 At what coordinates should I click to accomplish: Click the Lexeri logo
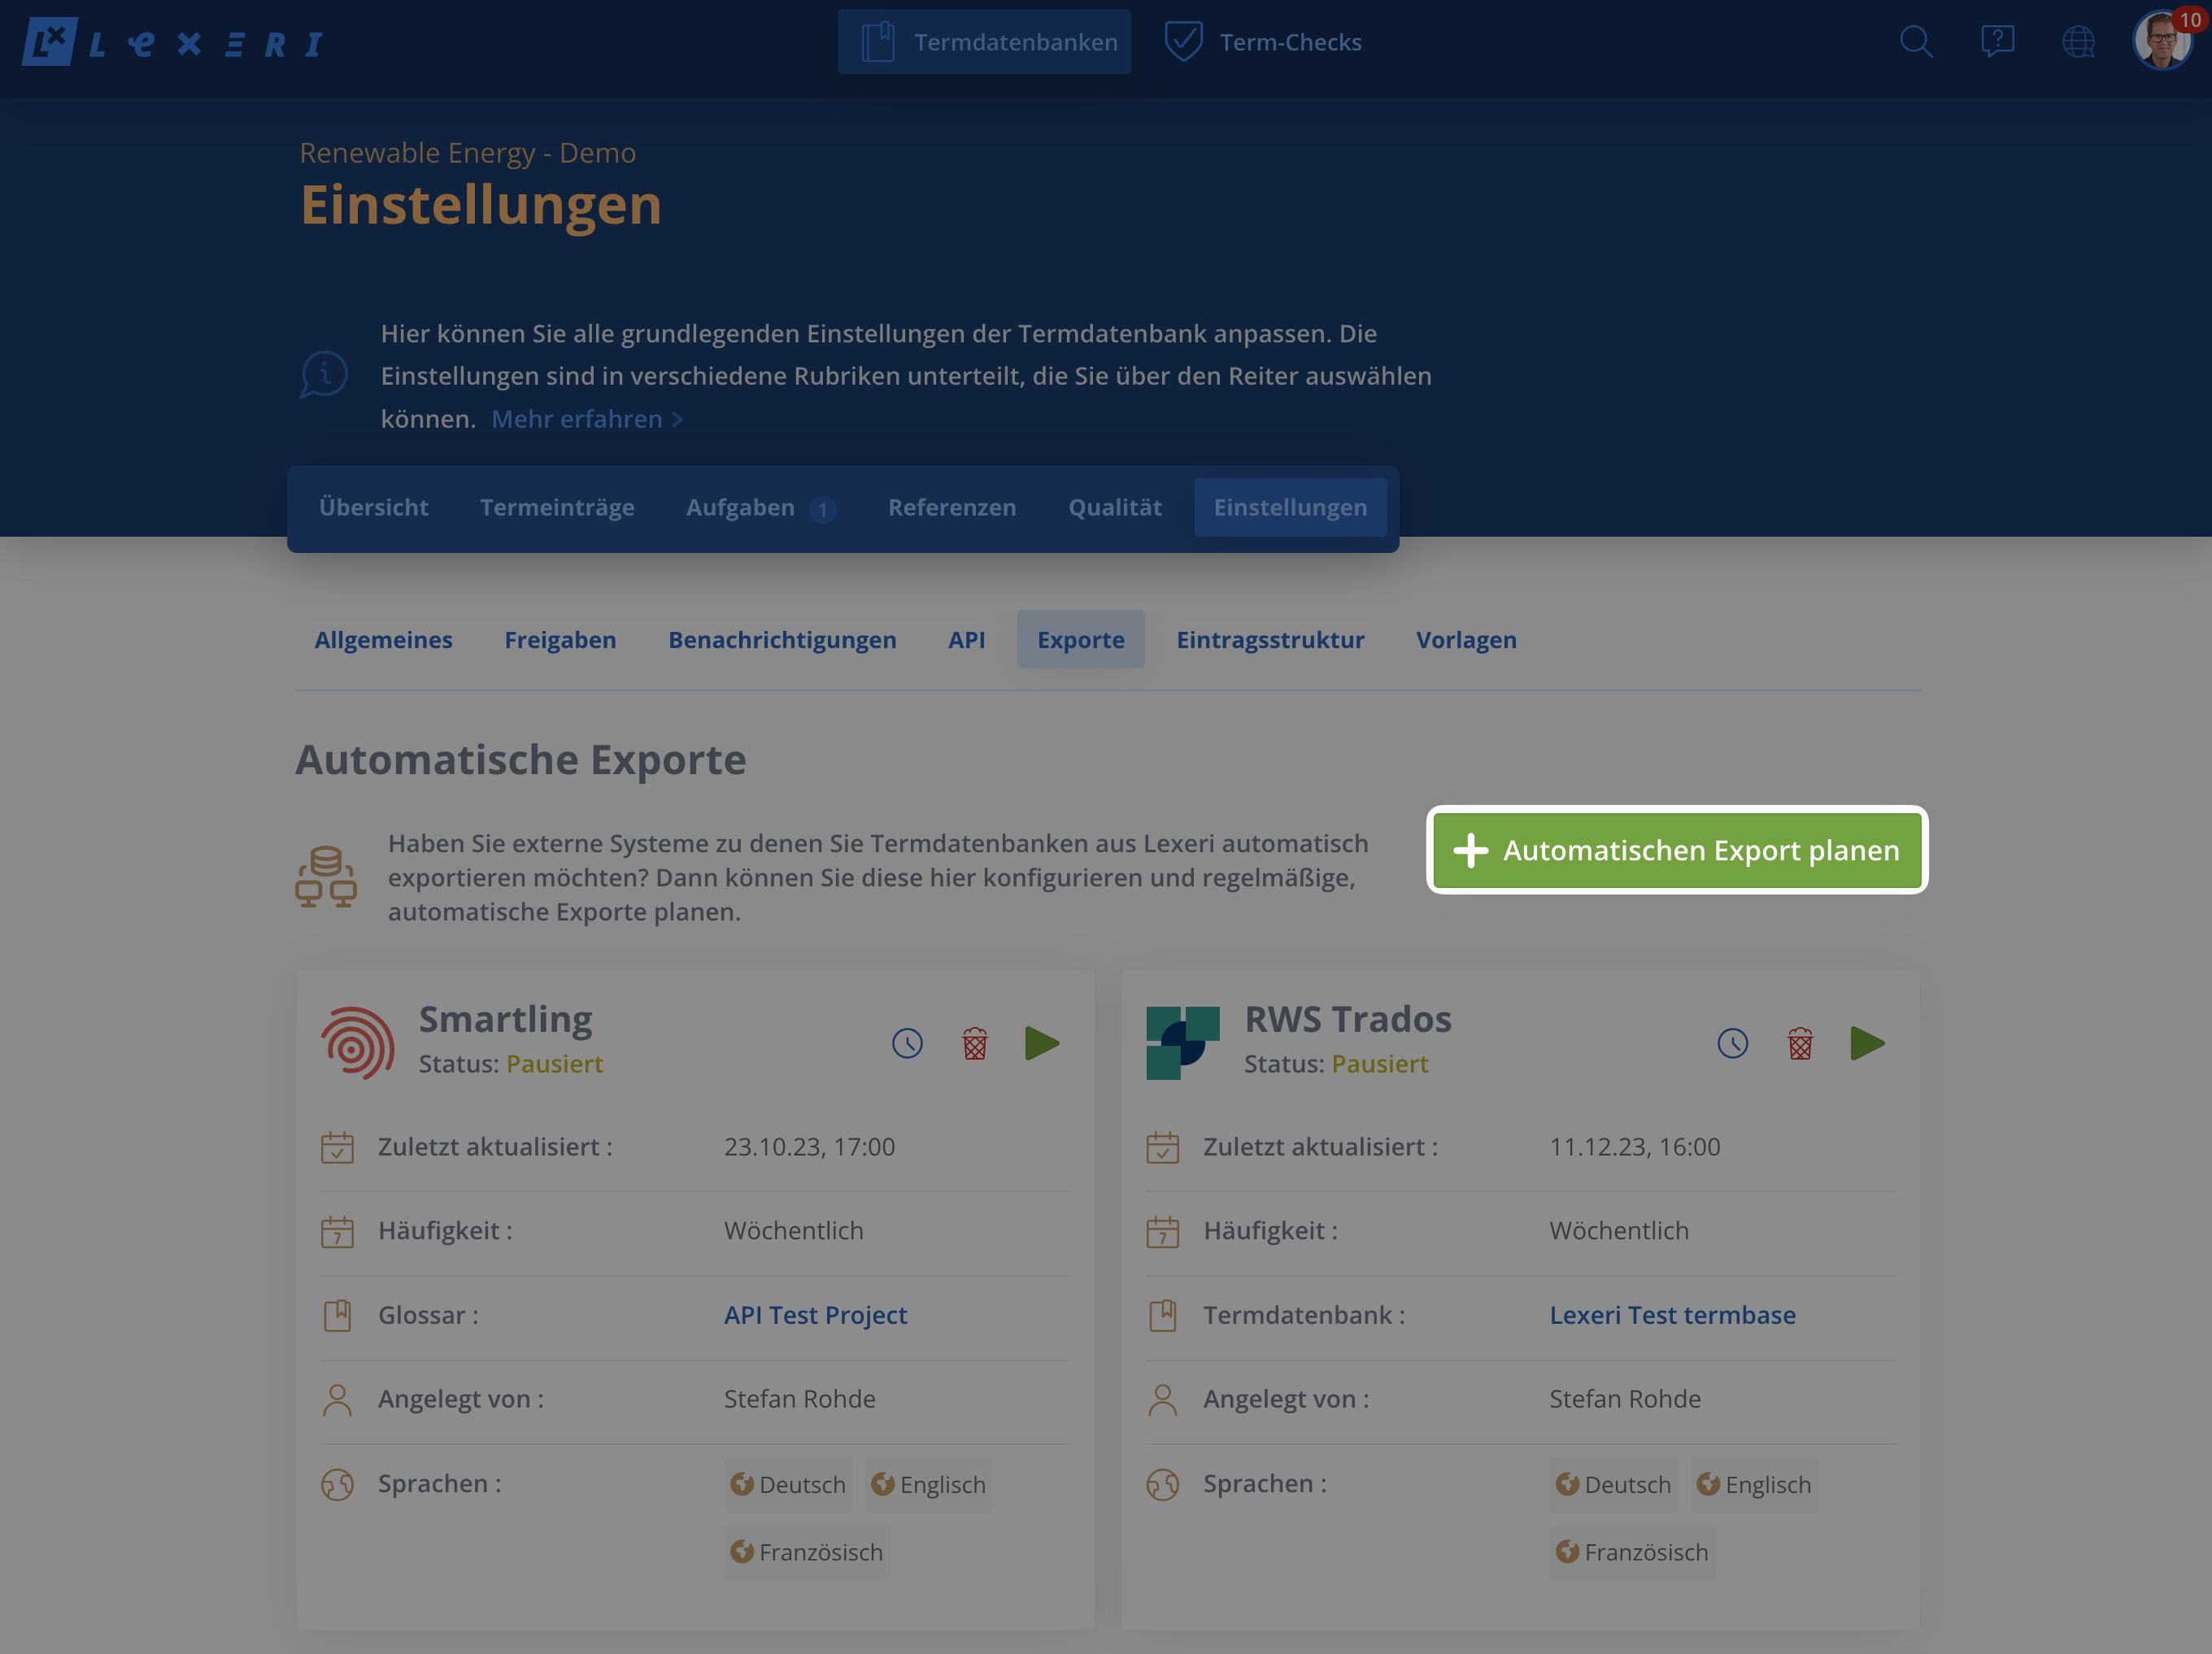point(172,42)
